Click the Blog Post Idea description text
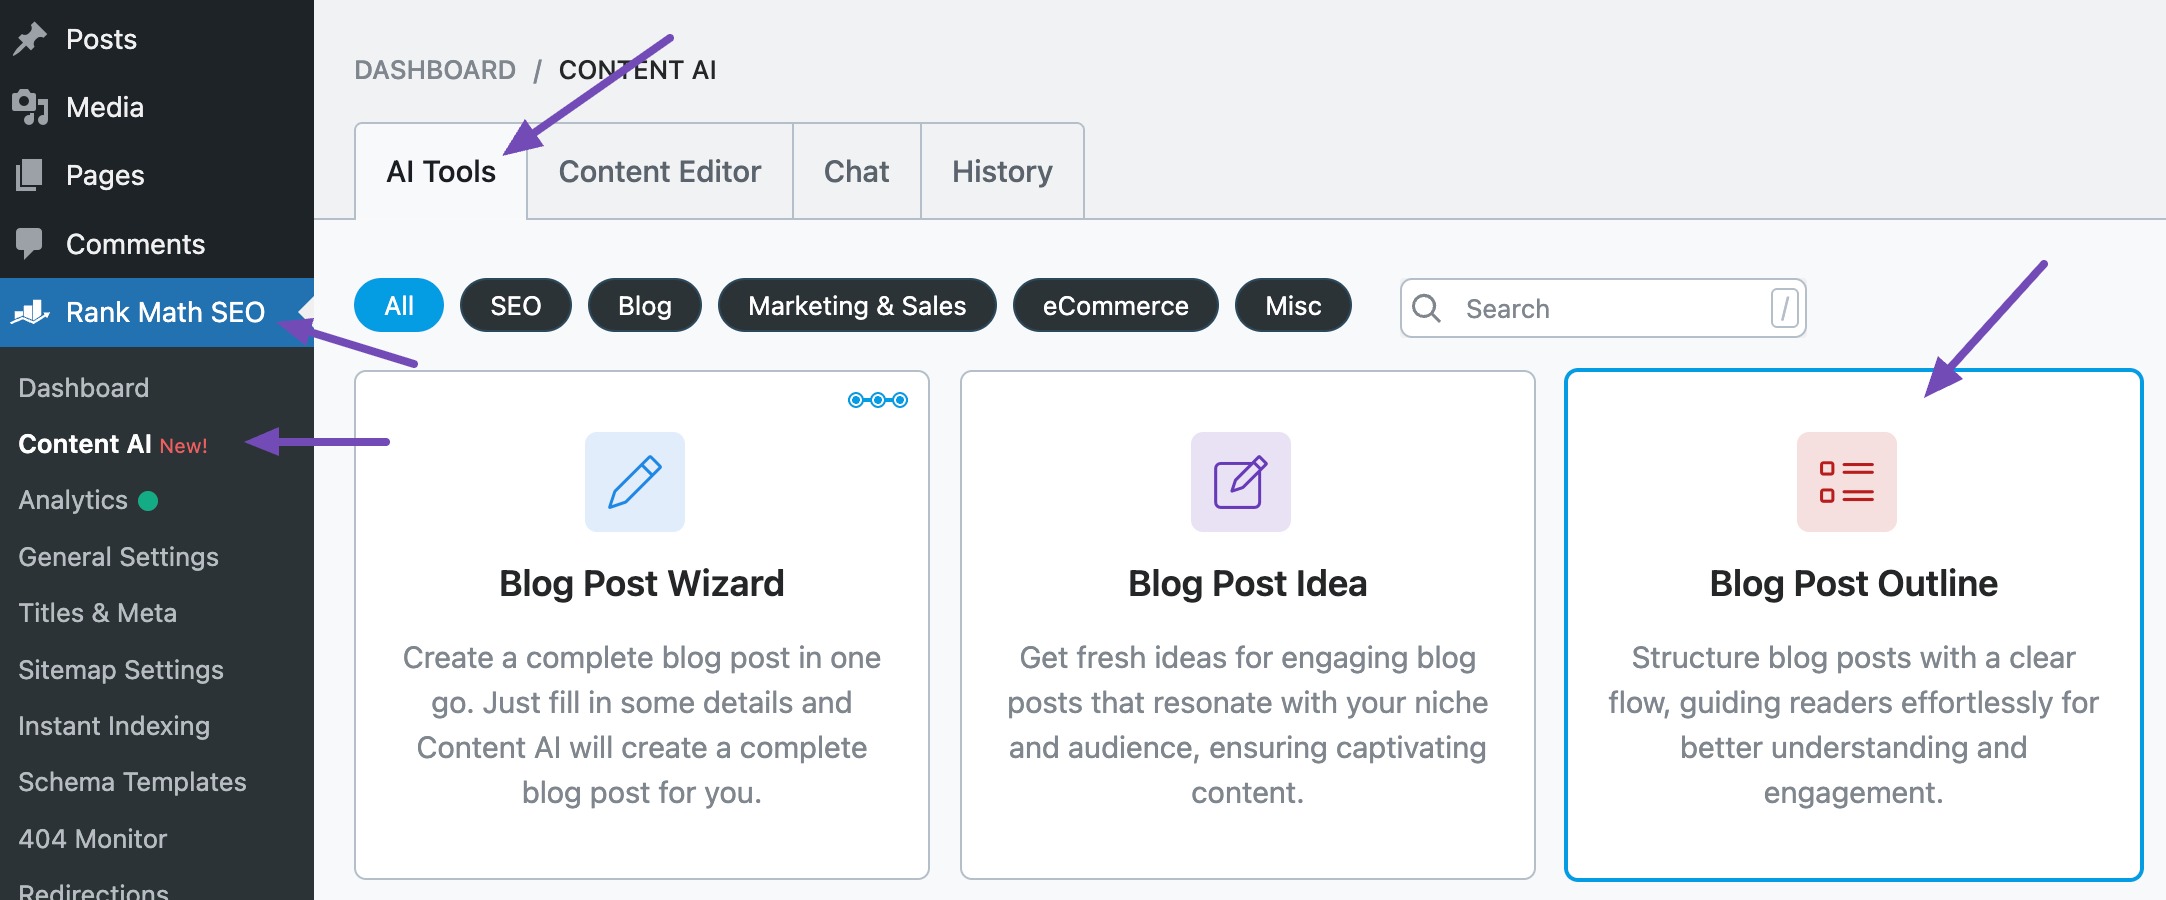 (1247, 725)
